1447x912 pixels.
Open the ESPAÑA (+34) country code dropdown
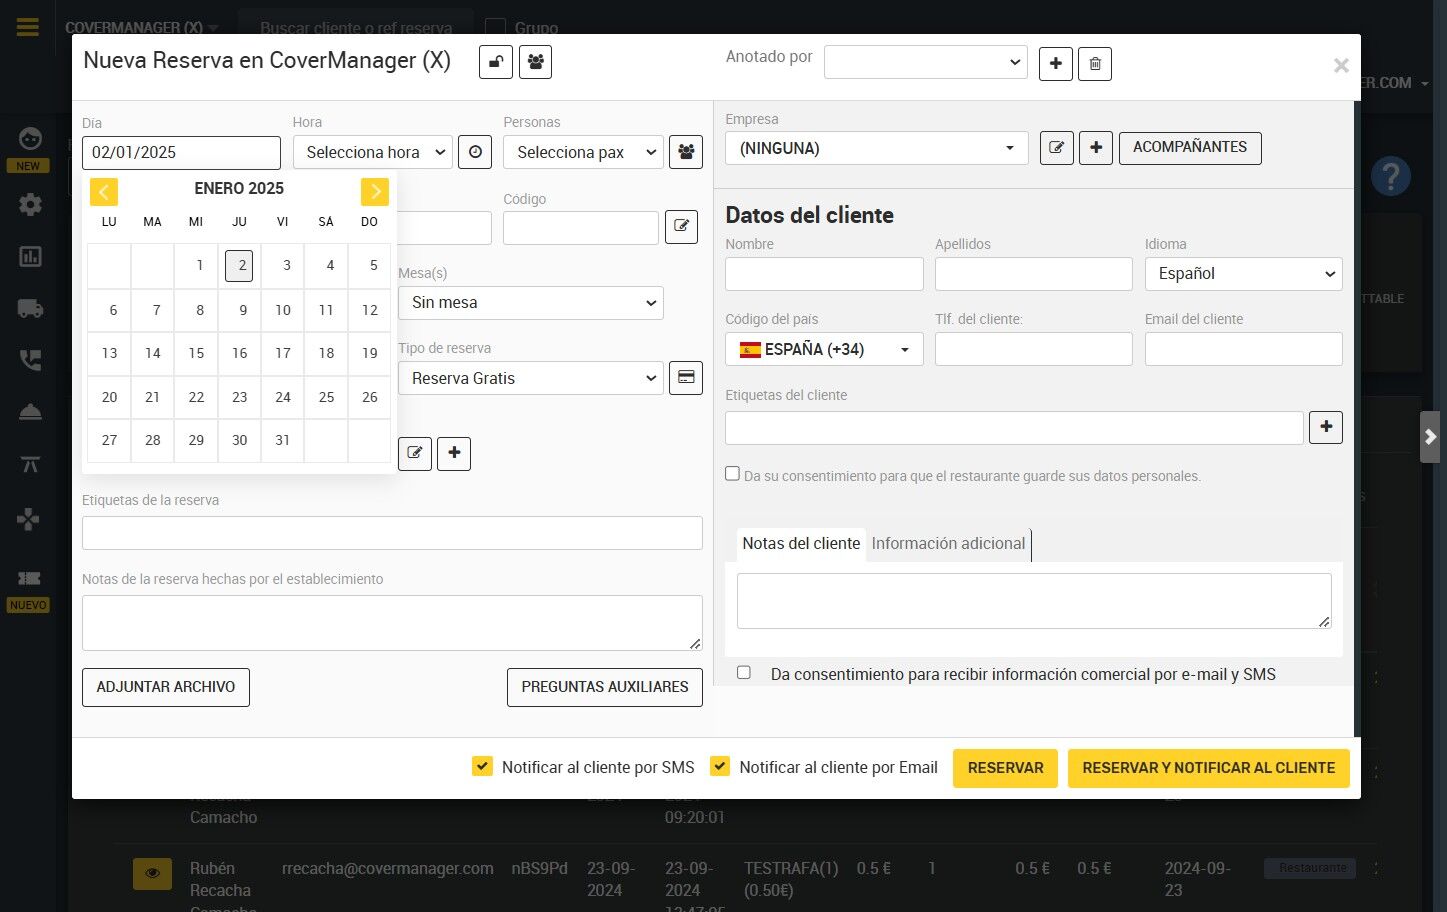824,349
